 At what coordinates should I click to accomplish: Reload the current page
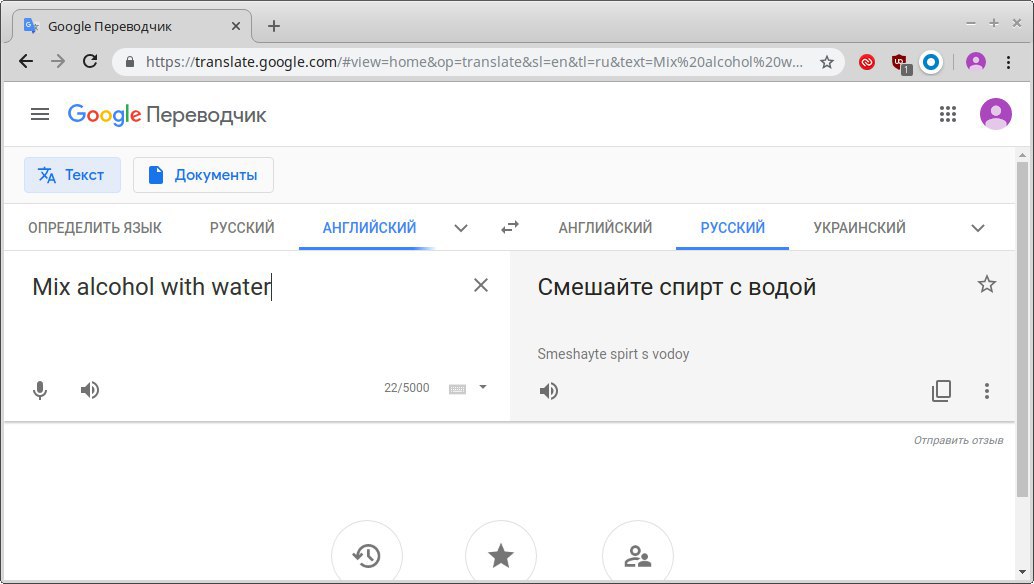(x=90, y=61)
